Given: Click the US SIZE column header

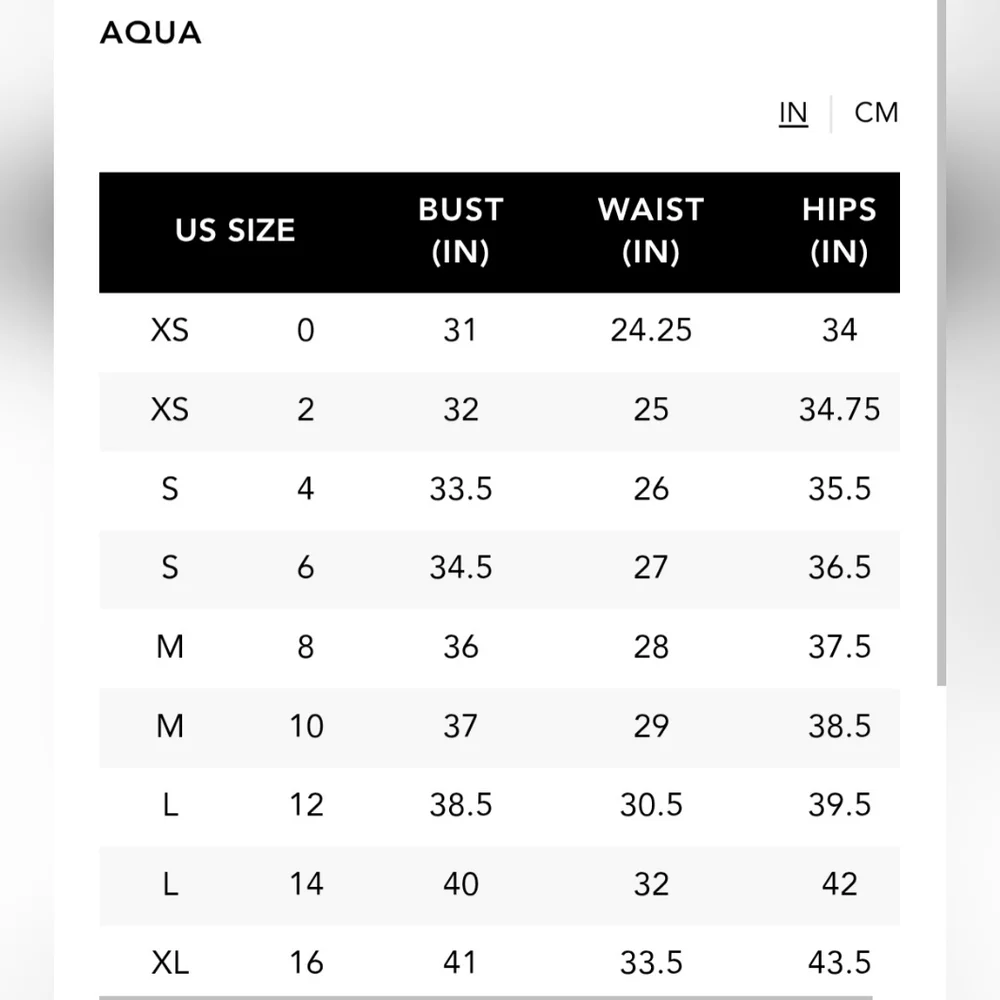Looking at the screenshot, I should tap(235, 231).
